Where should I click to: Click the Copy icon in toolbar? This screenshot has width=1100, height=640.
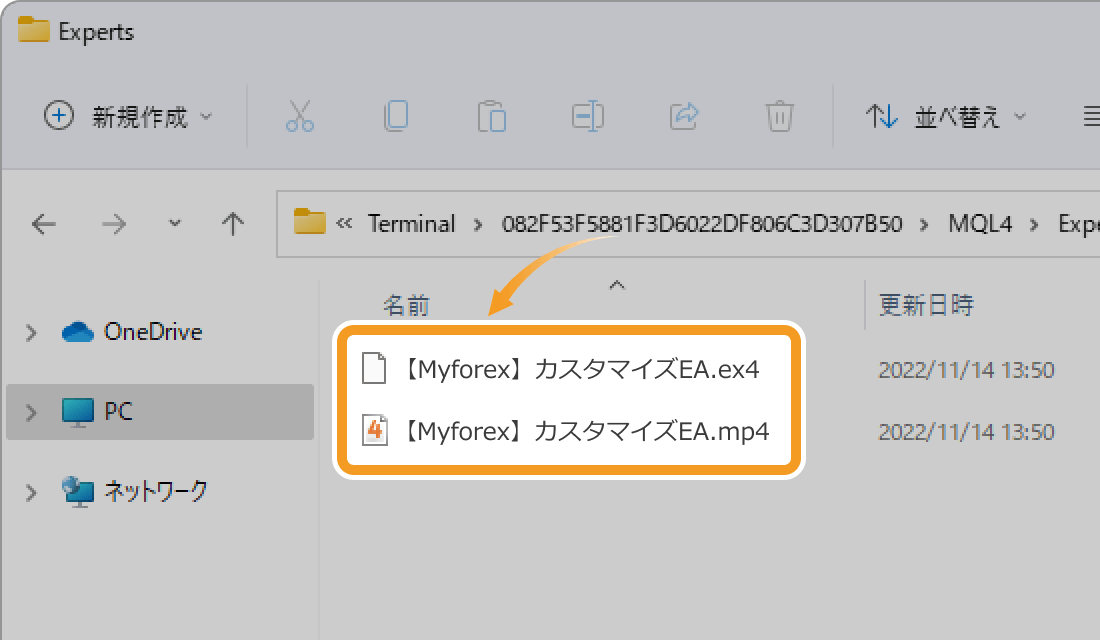[396, 116]
